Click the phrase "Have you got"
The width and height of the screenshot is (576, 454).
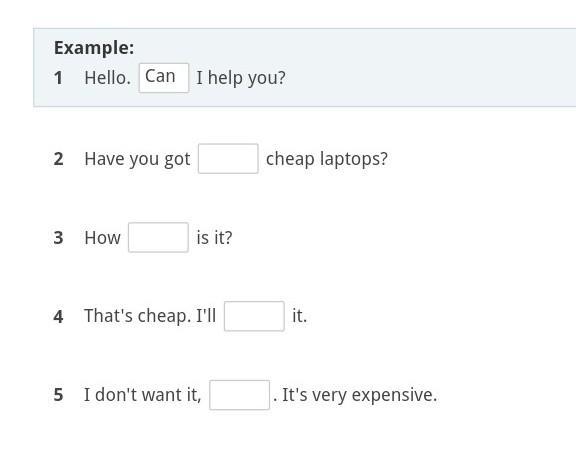click(137, 159)
